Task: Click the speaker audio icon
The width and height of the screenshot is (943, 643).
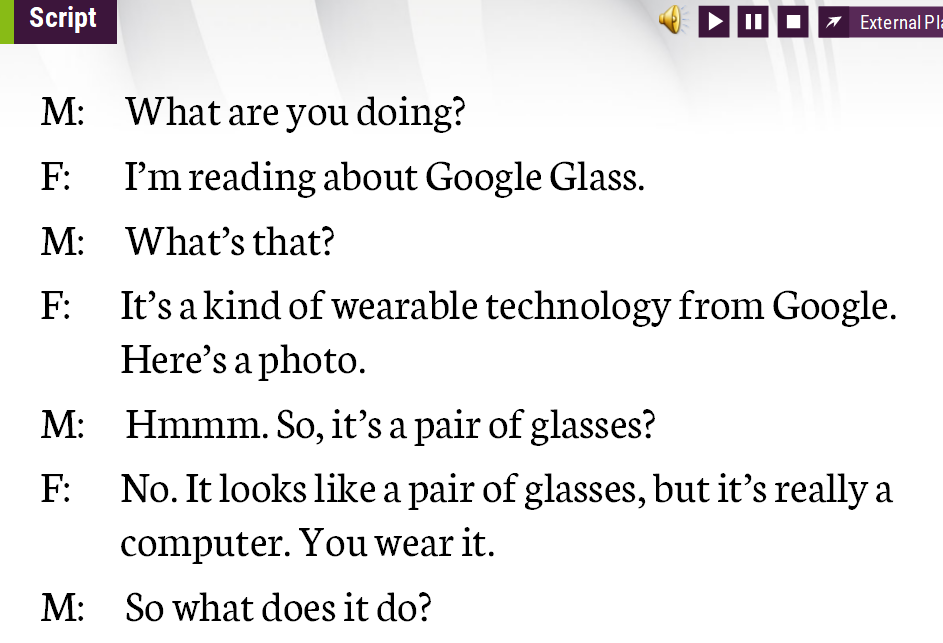Action: click(672, 20)
